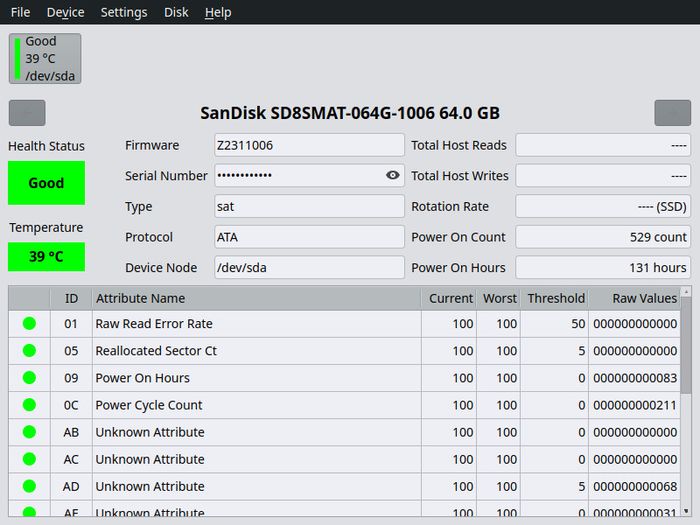
Task: Click the scrollbar up arrow
Action: coord(686,292)
